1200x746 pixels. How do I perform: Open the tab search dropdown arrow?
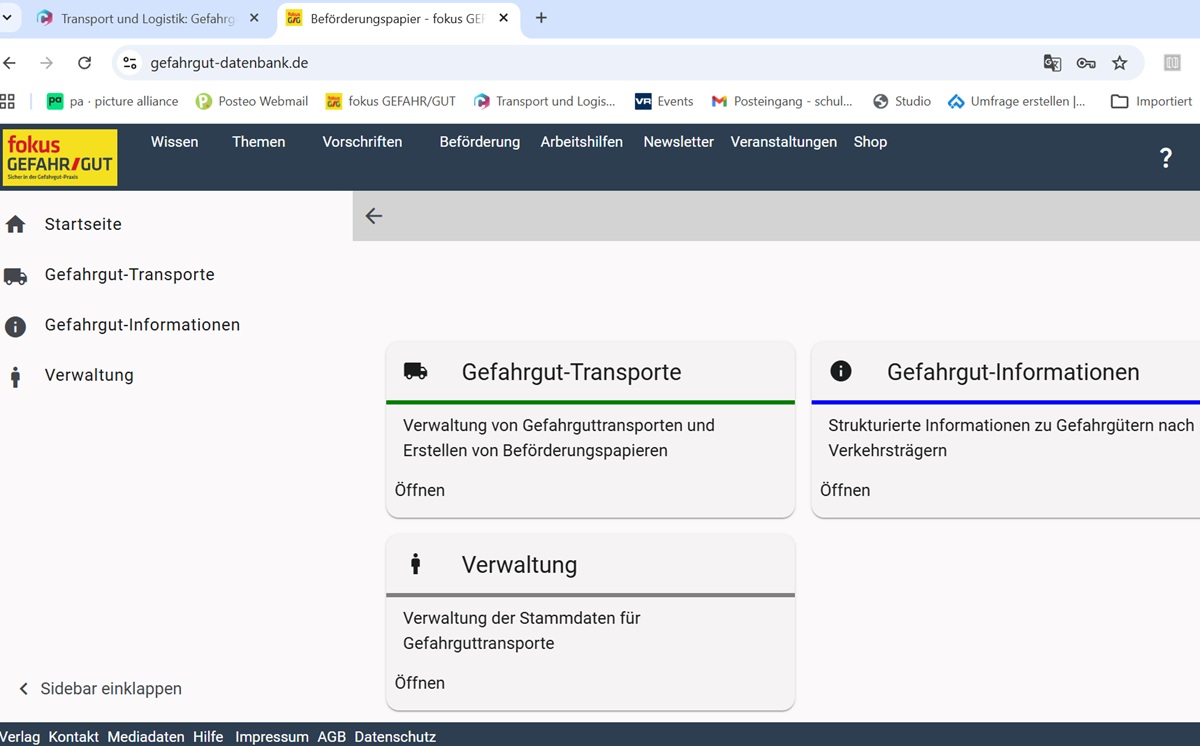[x=7, y=18]
